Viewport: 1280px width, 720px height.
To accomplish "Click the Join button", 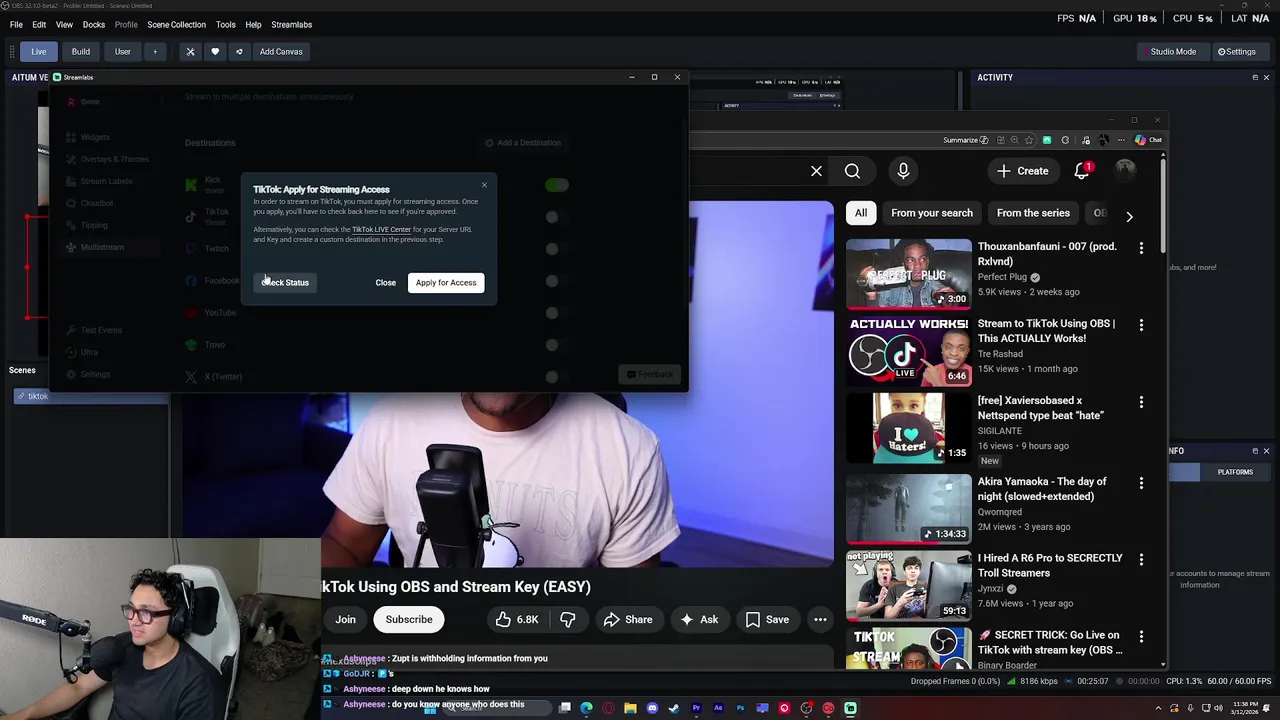I will click(345, 620).
